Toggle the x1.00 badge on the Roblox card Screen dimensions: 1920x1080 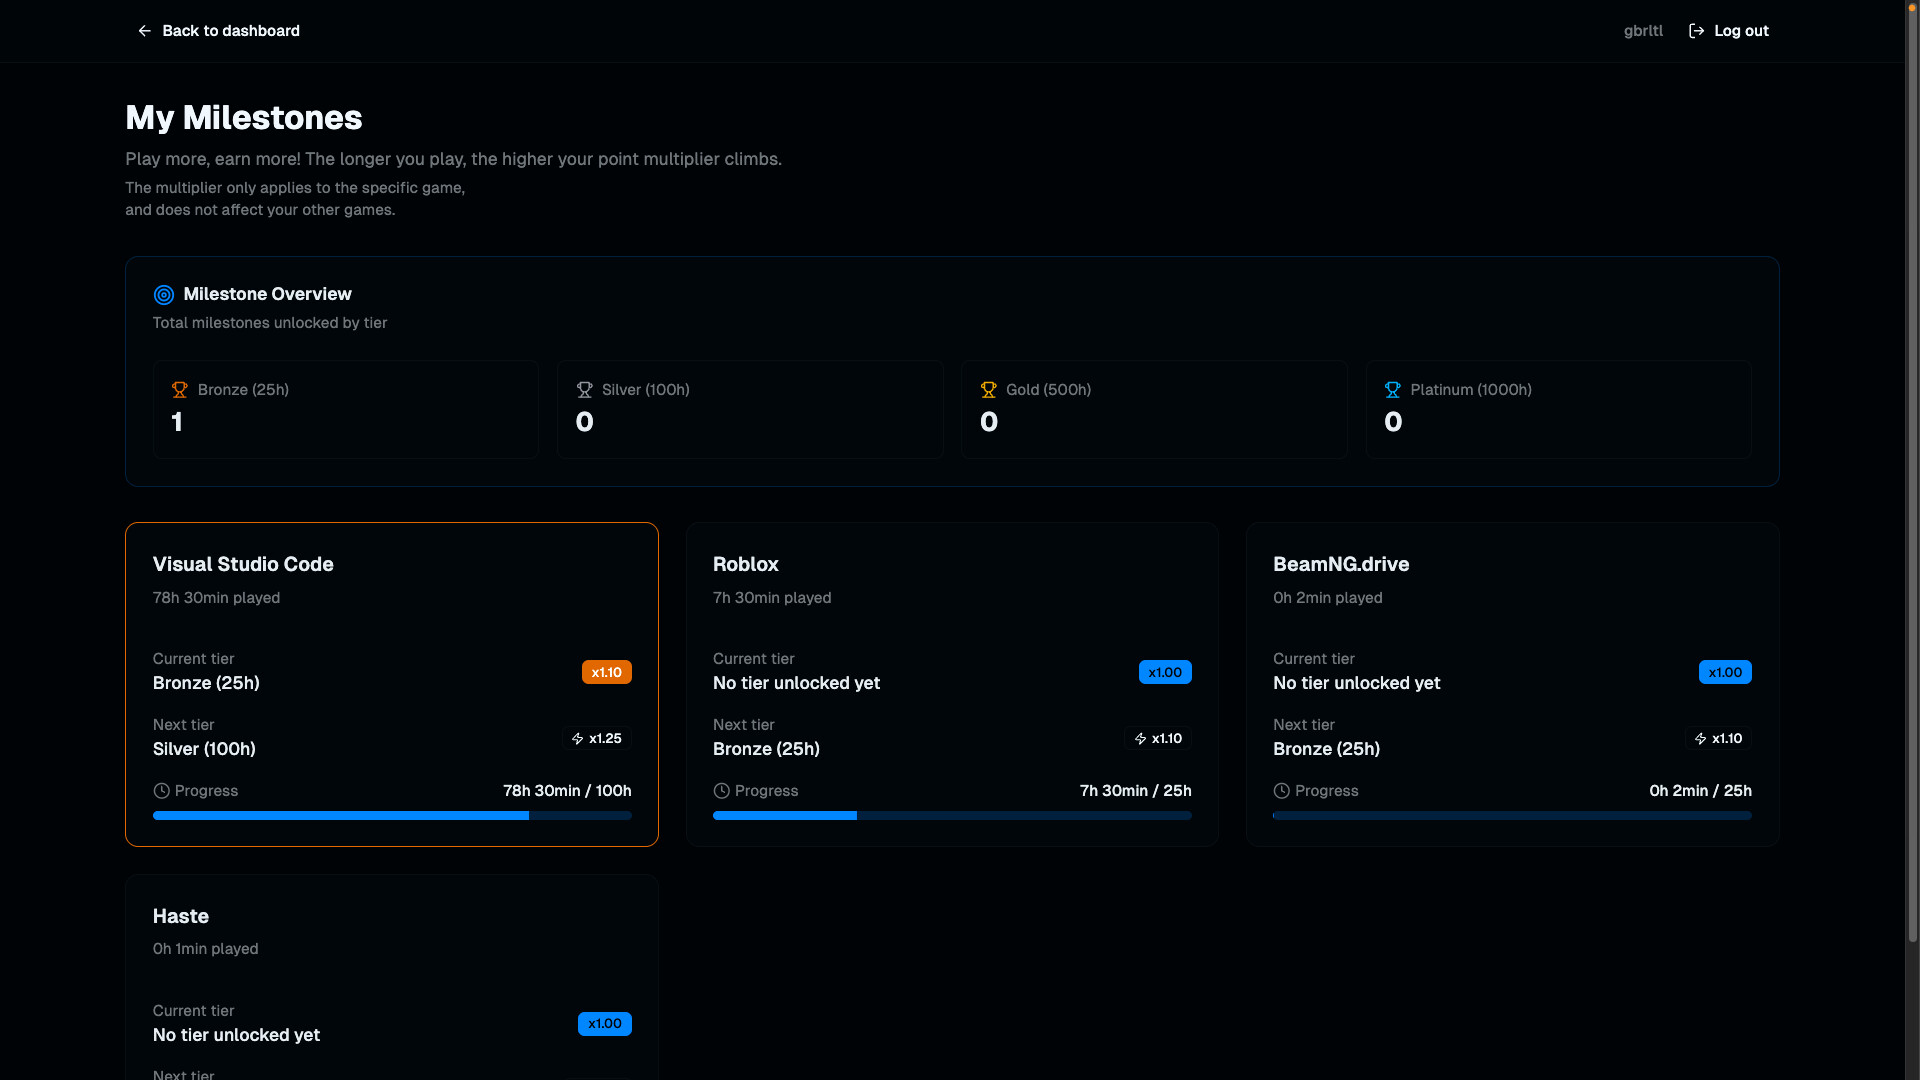point(1165,672)
